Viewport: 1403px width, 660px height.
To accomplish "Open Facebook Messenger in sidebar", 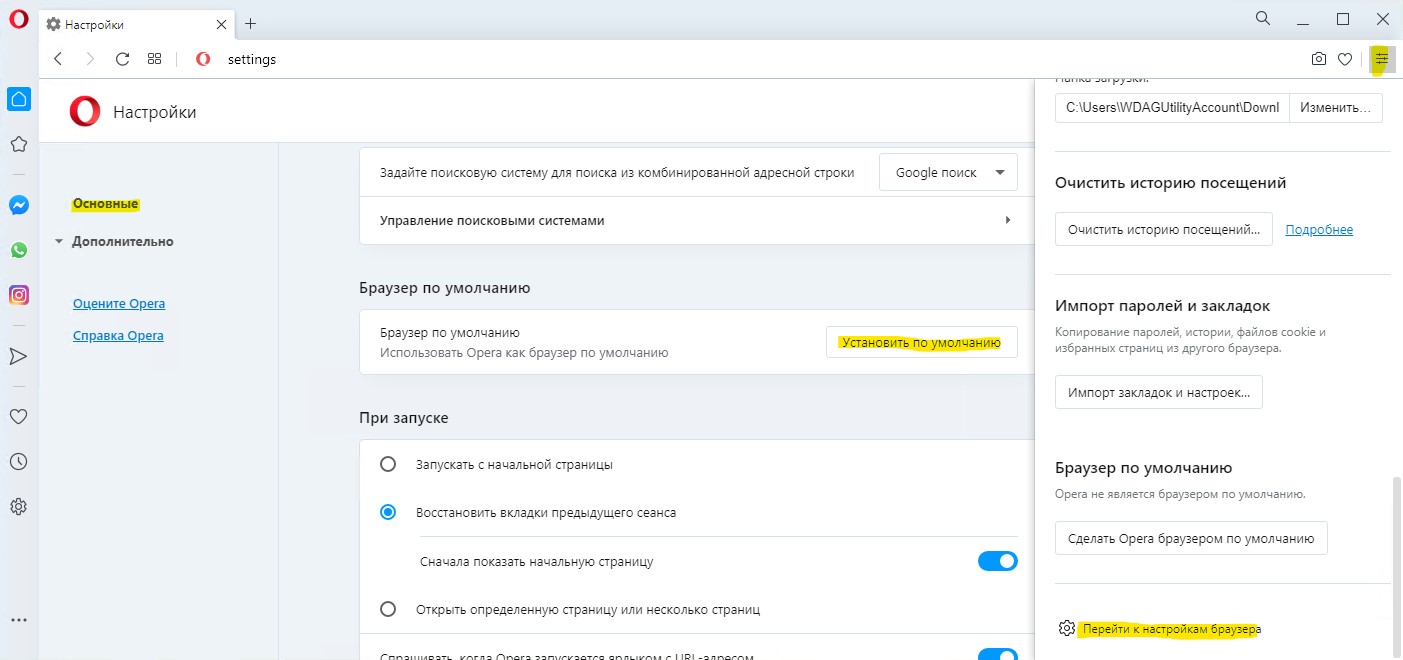I will pos(18,205).
